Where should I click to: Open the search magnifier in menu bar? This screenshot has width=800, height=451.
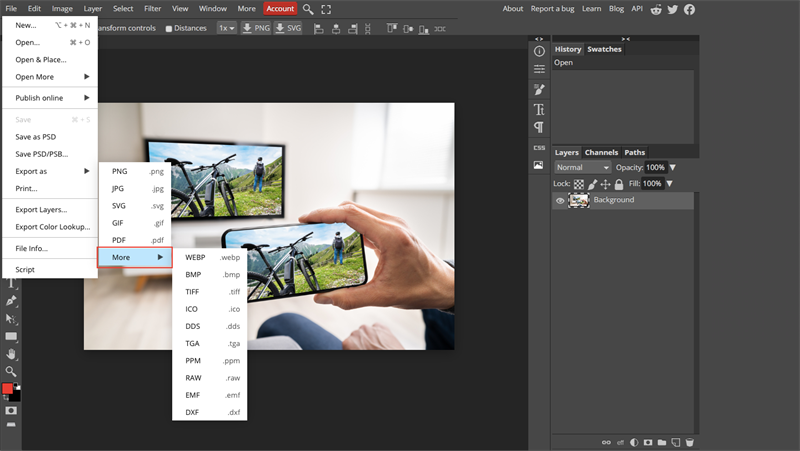(308, 9)
